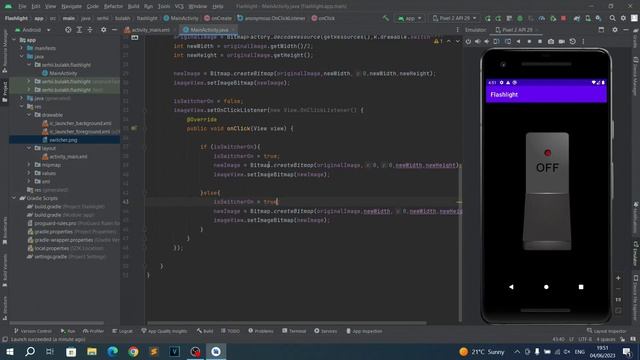Open App Inspection tool window

364,331
